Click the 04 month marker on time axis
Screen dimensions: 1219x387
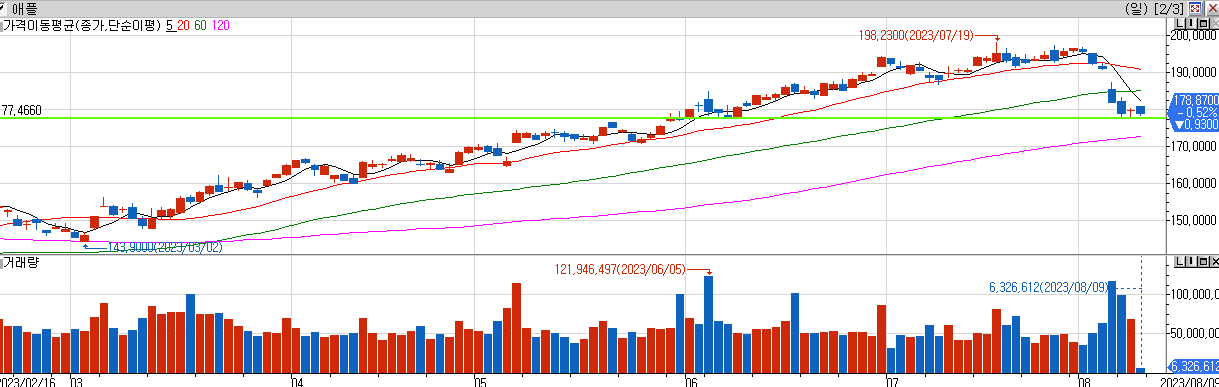point(296,381)
